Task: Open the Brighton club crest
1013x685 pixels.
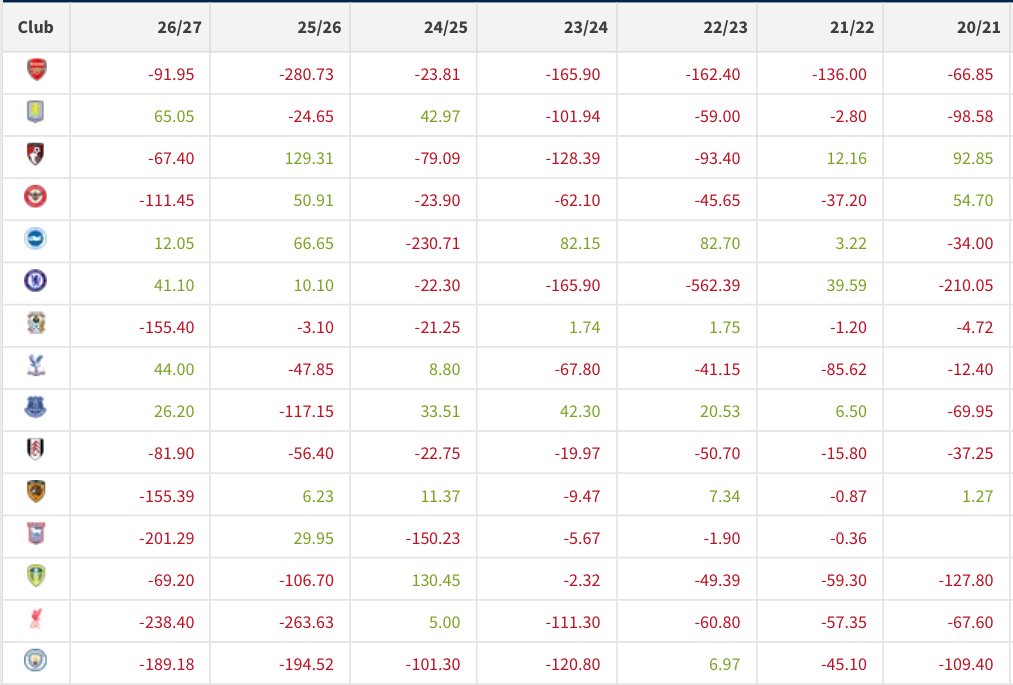Action: (x=36, y=238)
